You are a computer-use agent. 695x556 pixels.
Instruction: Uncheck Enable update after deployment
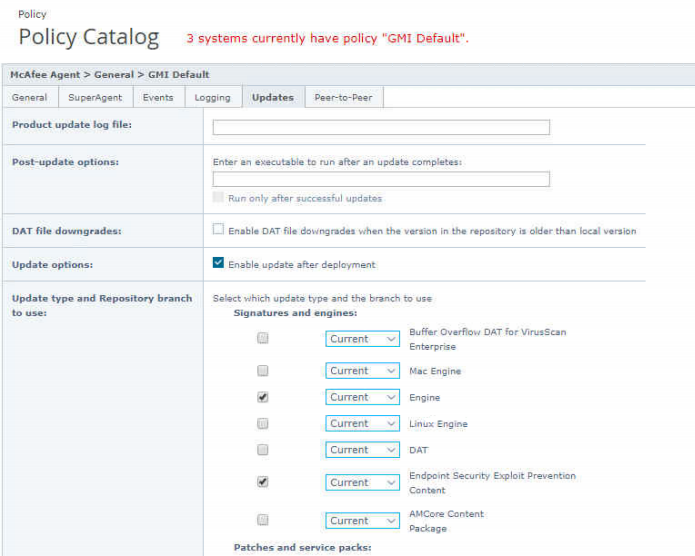pyautogui.click(x=218, y=262)
